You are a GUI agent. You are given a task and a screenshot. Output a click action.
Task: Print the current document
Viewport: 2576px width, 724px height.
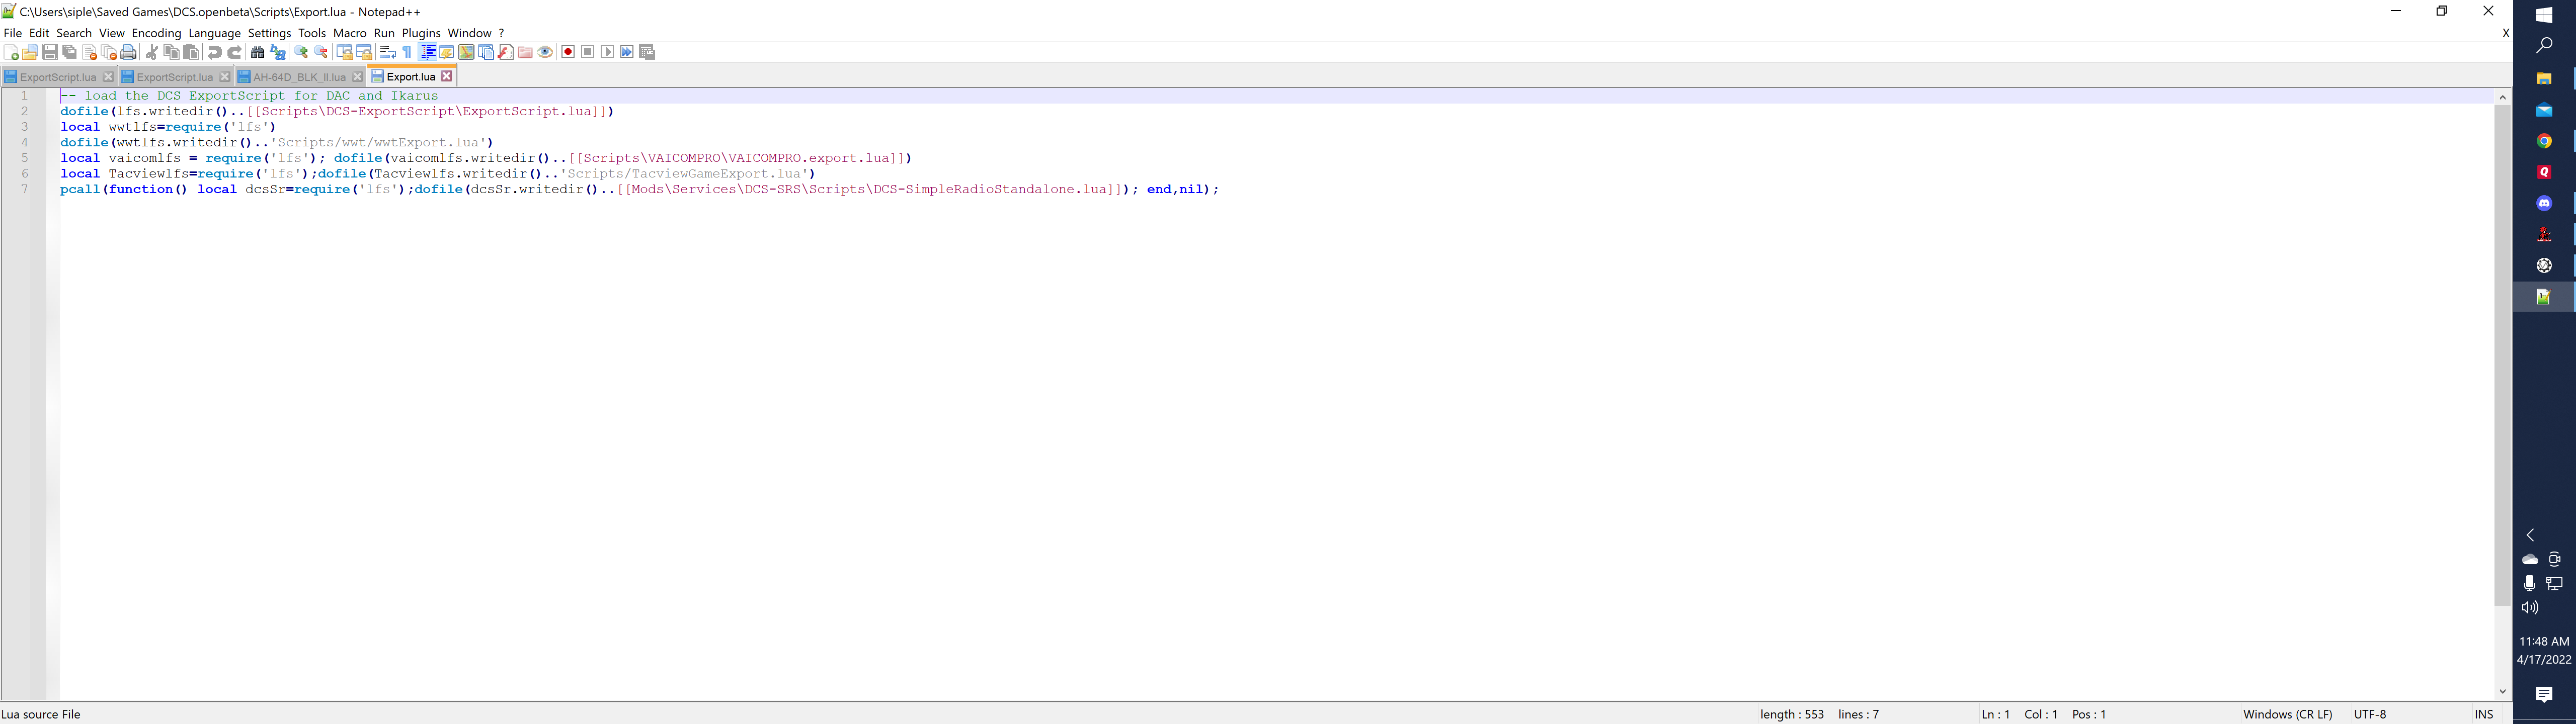pos(129,52)
